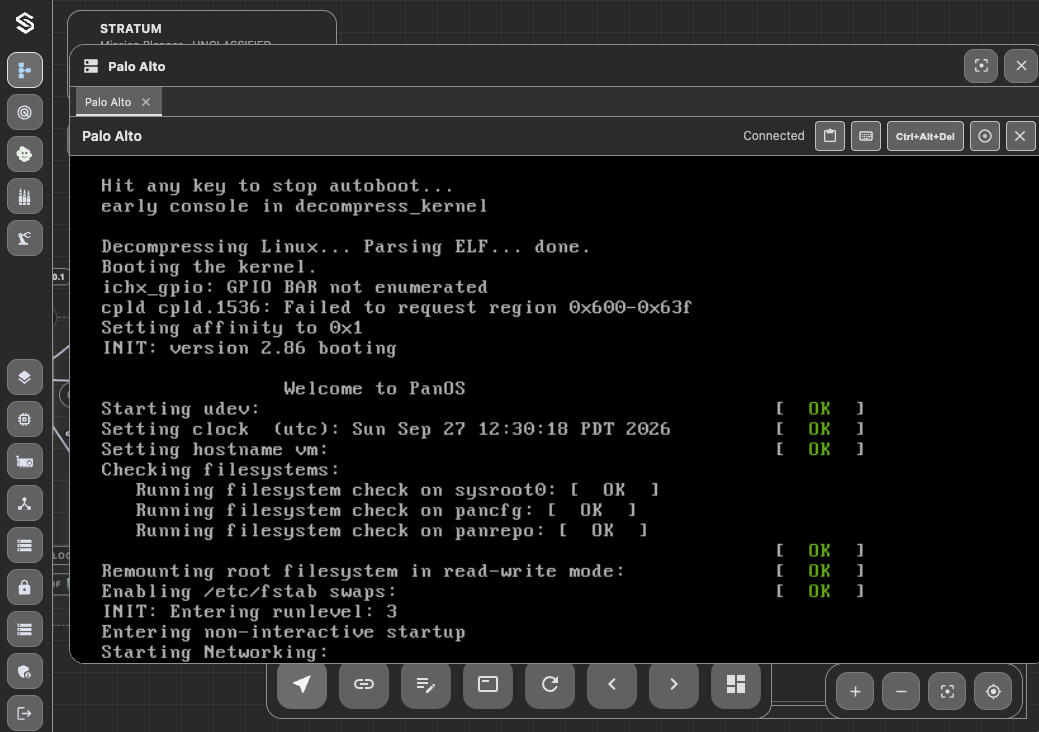Viewport: 1039px width, 732px height.
Task: Click the Stratum logo icon
Action: (25, 23)
